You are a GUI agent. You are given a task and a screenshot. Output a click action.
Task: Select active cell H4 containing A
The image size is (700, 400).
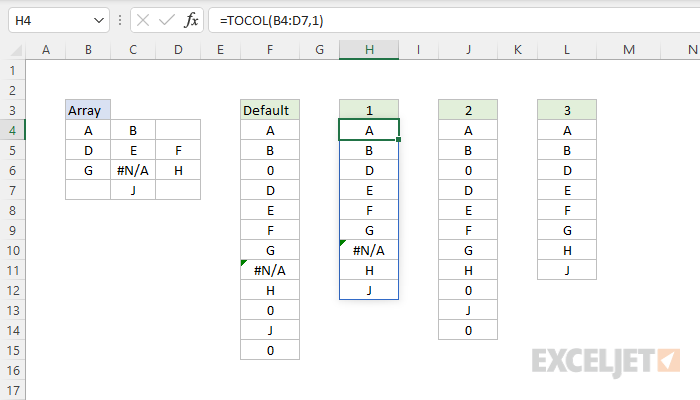click(368, 130)
